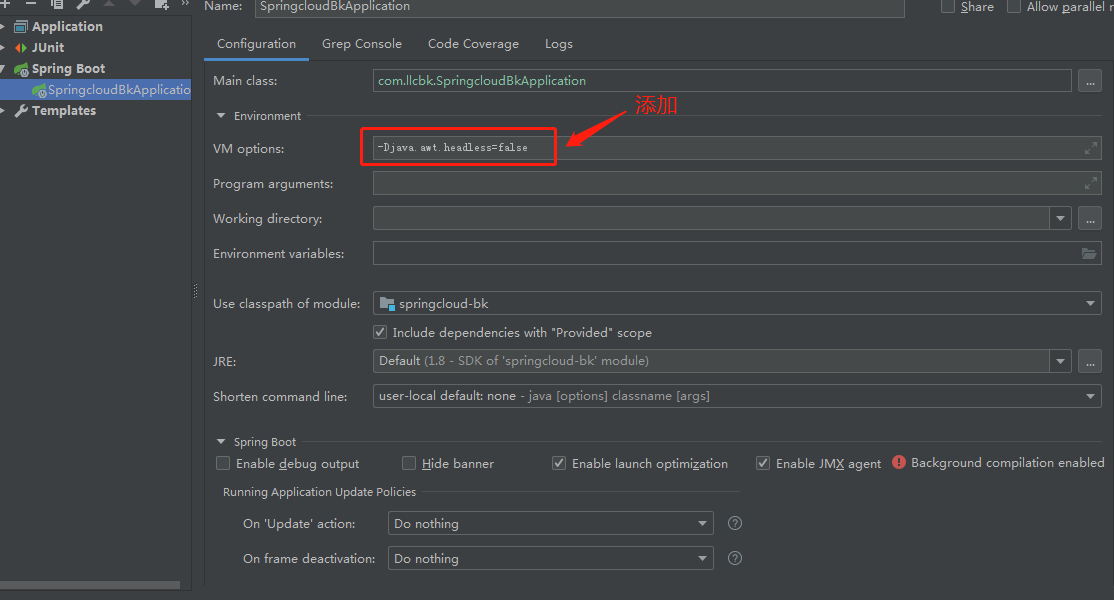Collapse the Spring Boot tree node

[3, 69]
